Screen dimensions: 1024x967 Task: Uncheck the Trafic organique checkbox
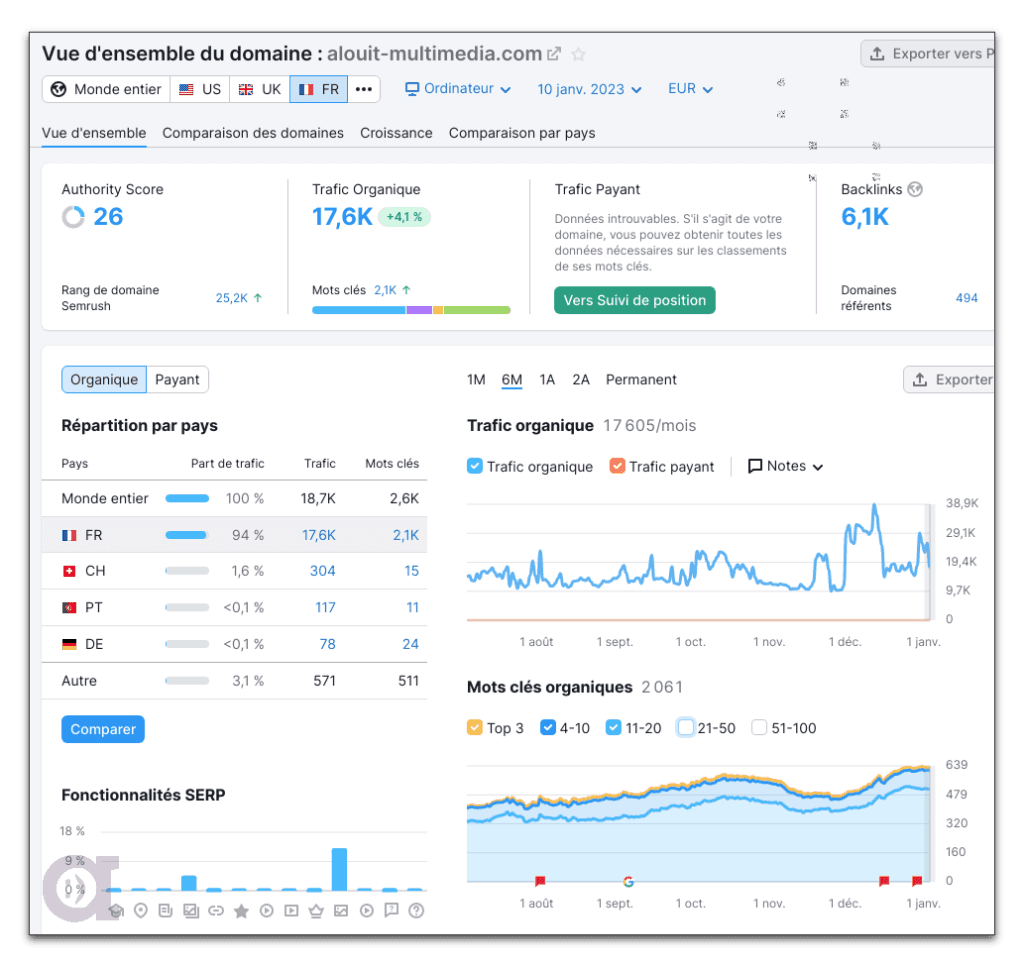point(475,466)
